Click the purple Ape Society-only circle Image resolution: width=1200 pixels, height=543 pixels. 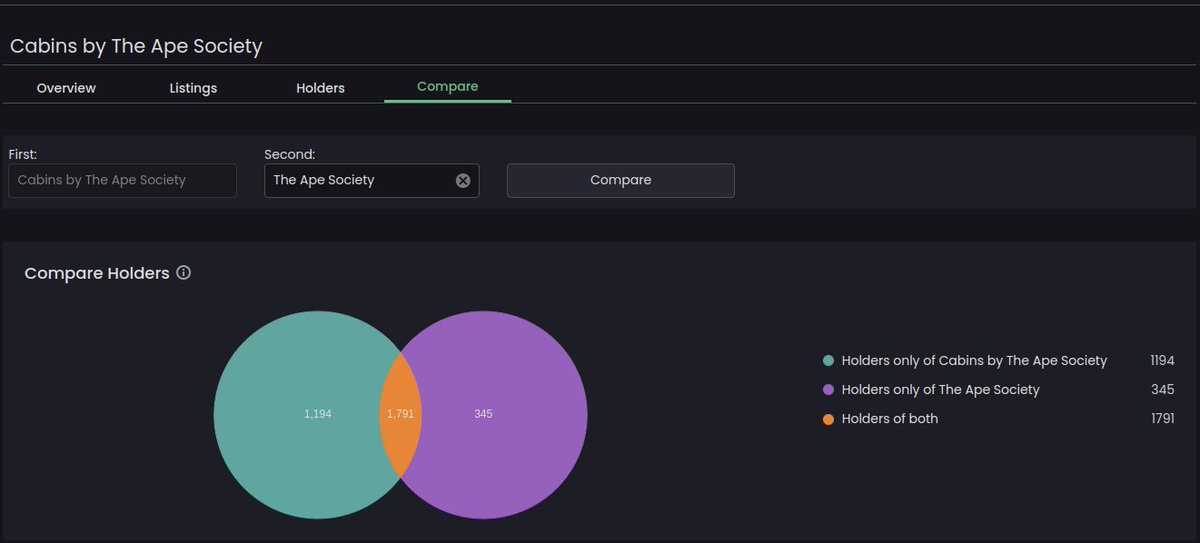(505, 414)
